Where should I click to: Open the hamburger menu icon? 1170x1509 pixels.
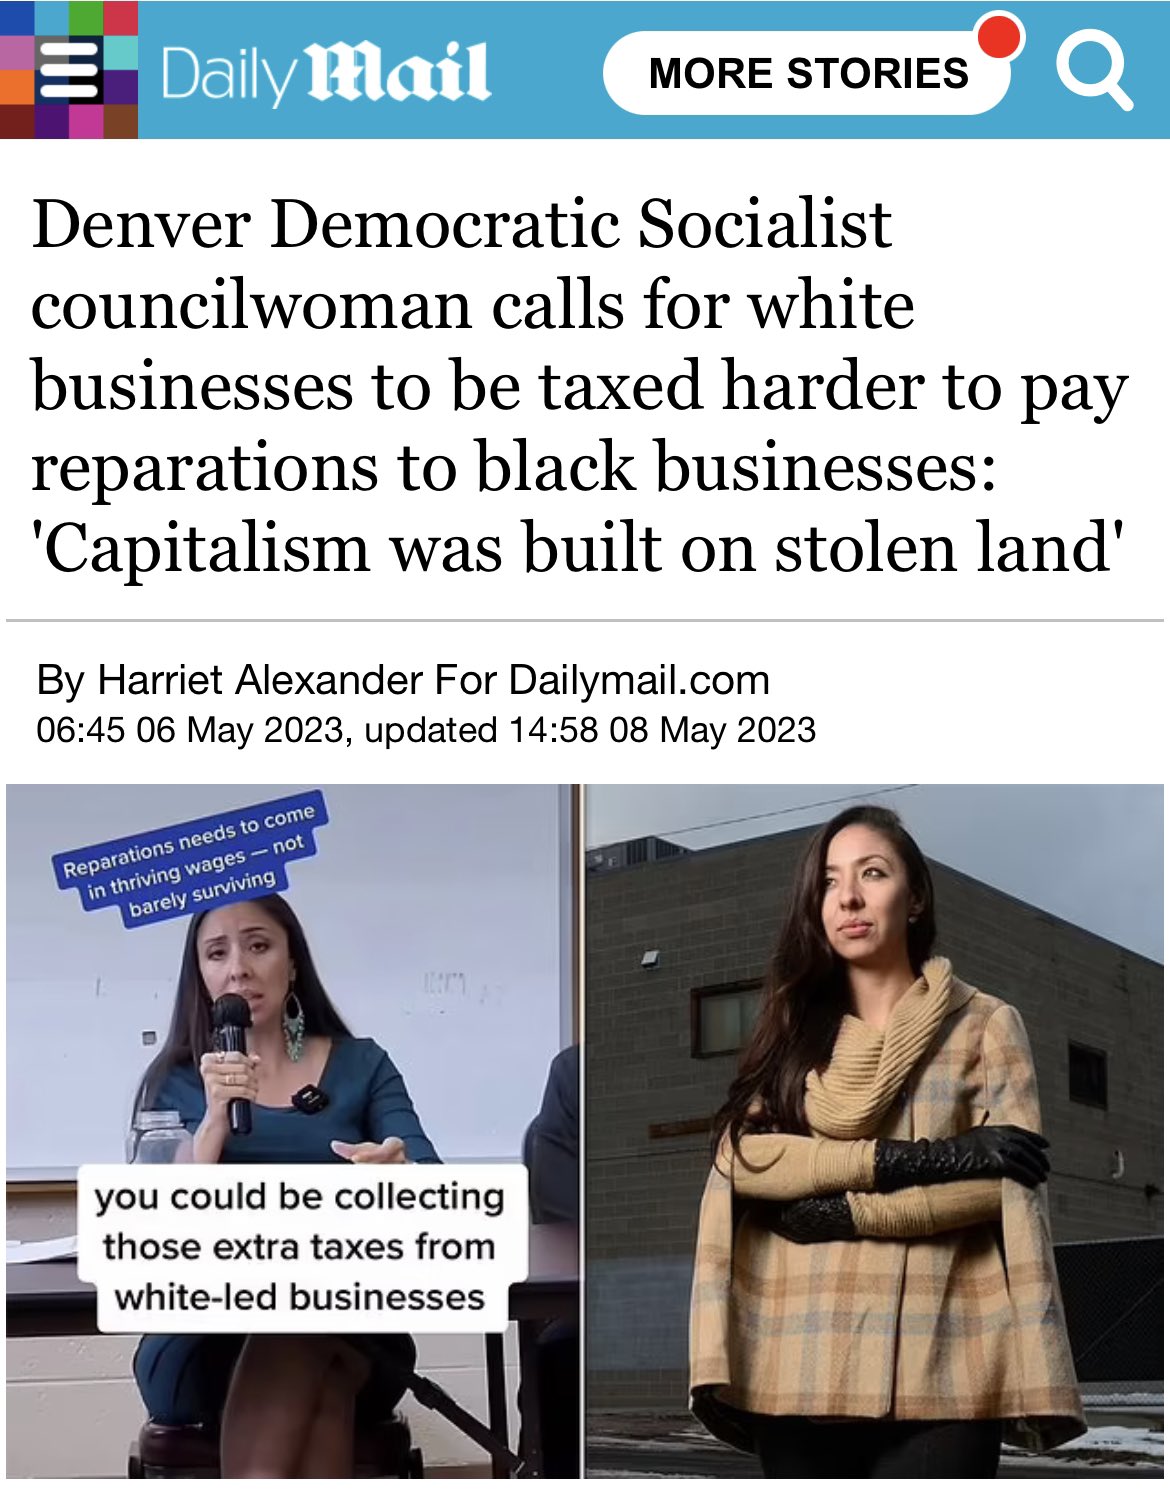[x=69, y=72]
